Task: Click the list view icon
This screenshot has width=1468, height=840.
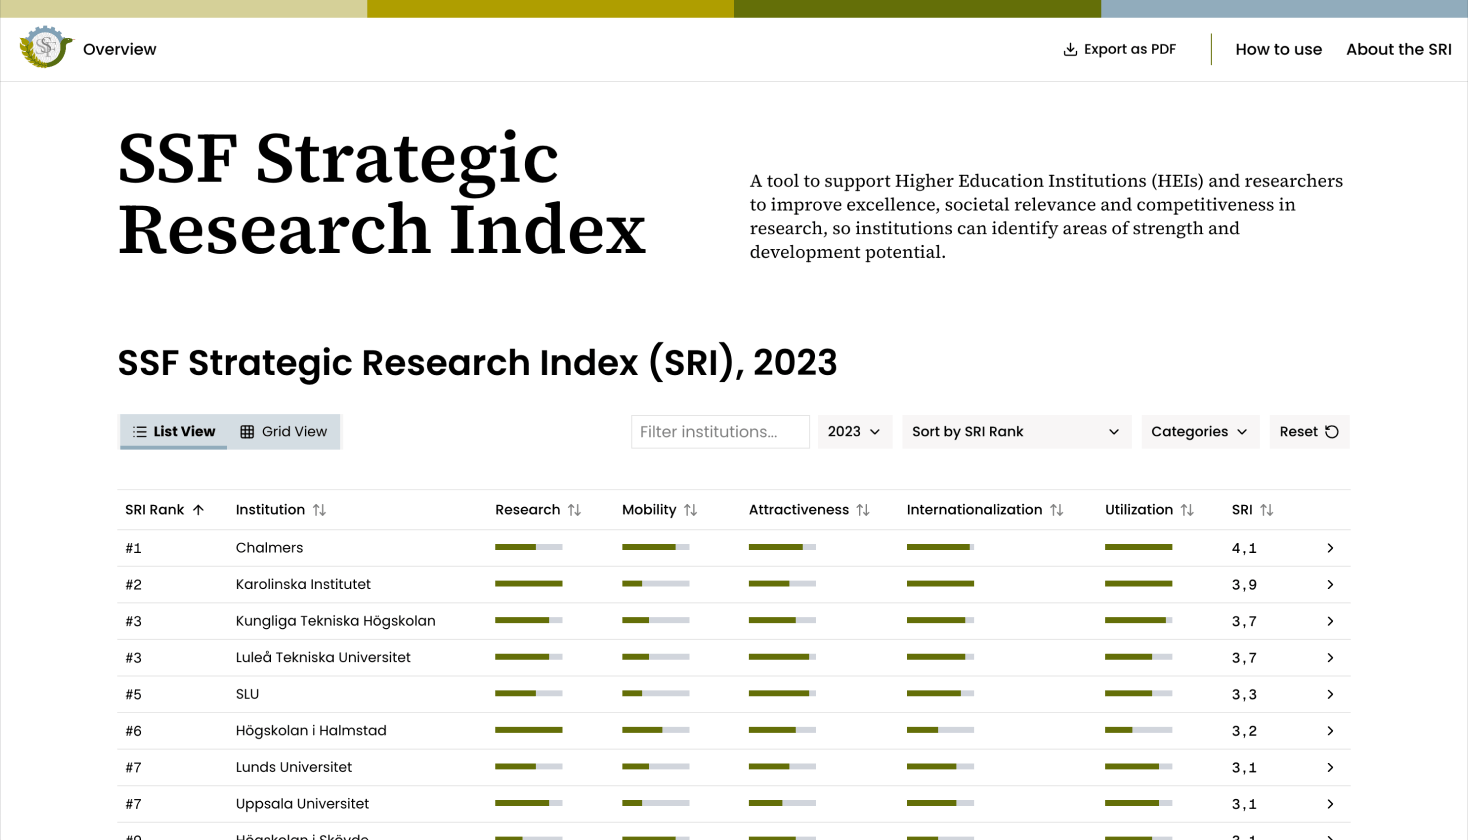Action: click(x=140, y=432)
